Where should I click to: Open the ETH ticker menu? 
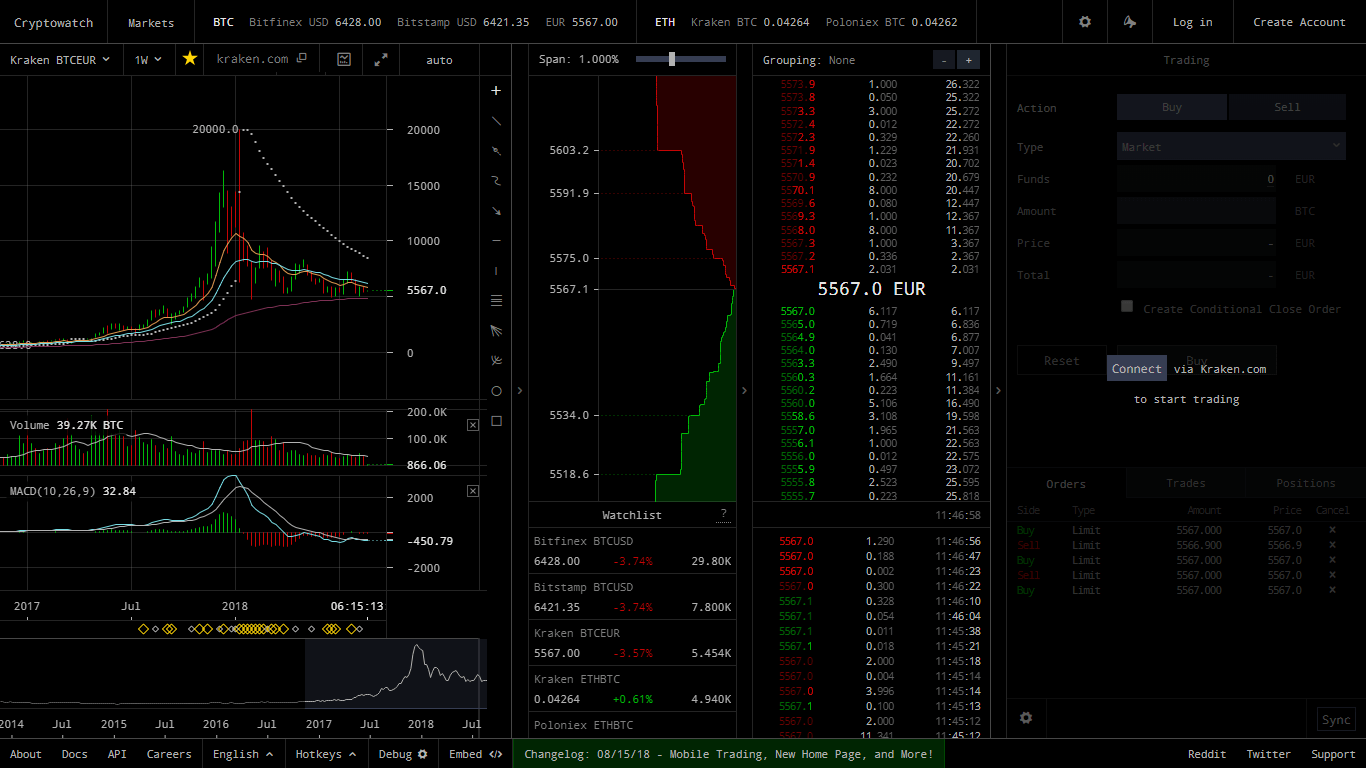665,22
